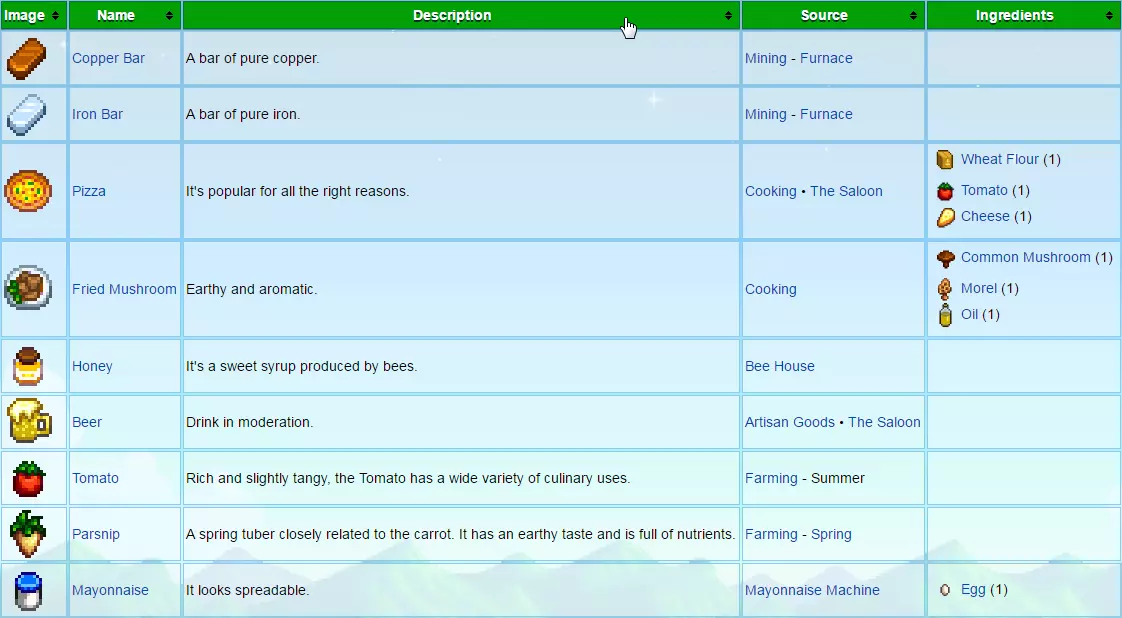Click the Parsnip item image
The height and width of the screenshot is (618, 1122).
[x=28, y=534]
